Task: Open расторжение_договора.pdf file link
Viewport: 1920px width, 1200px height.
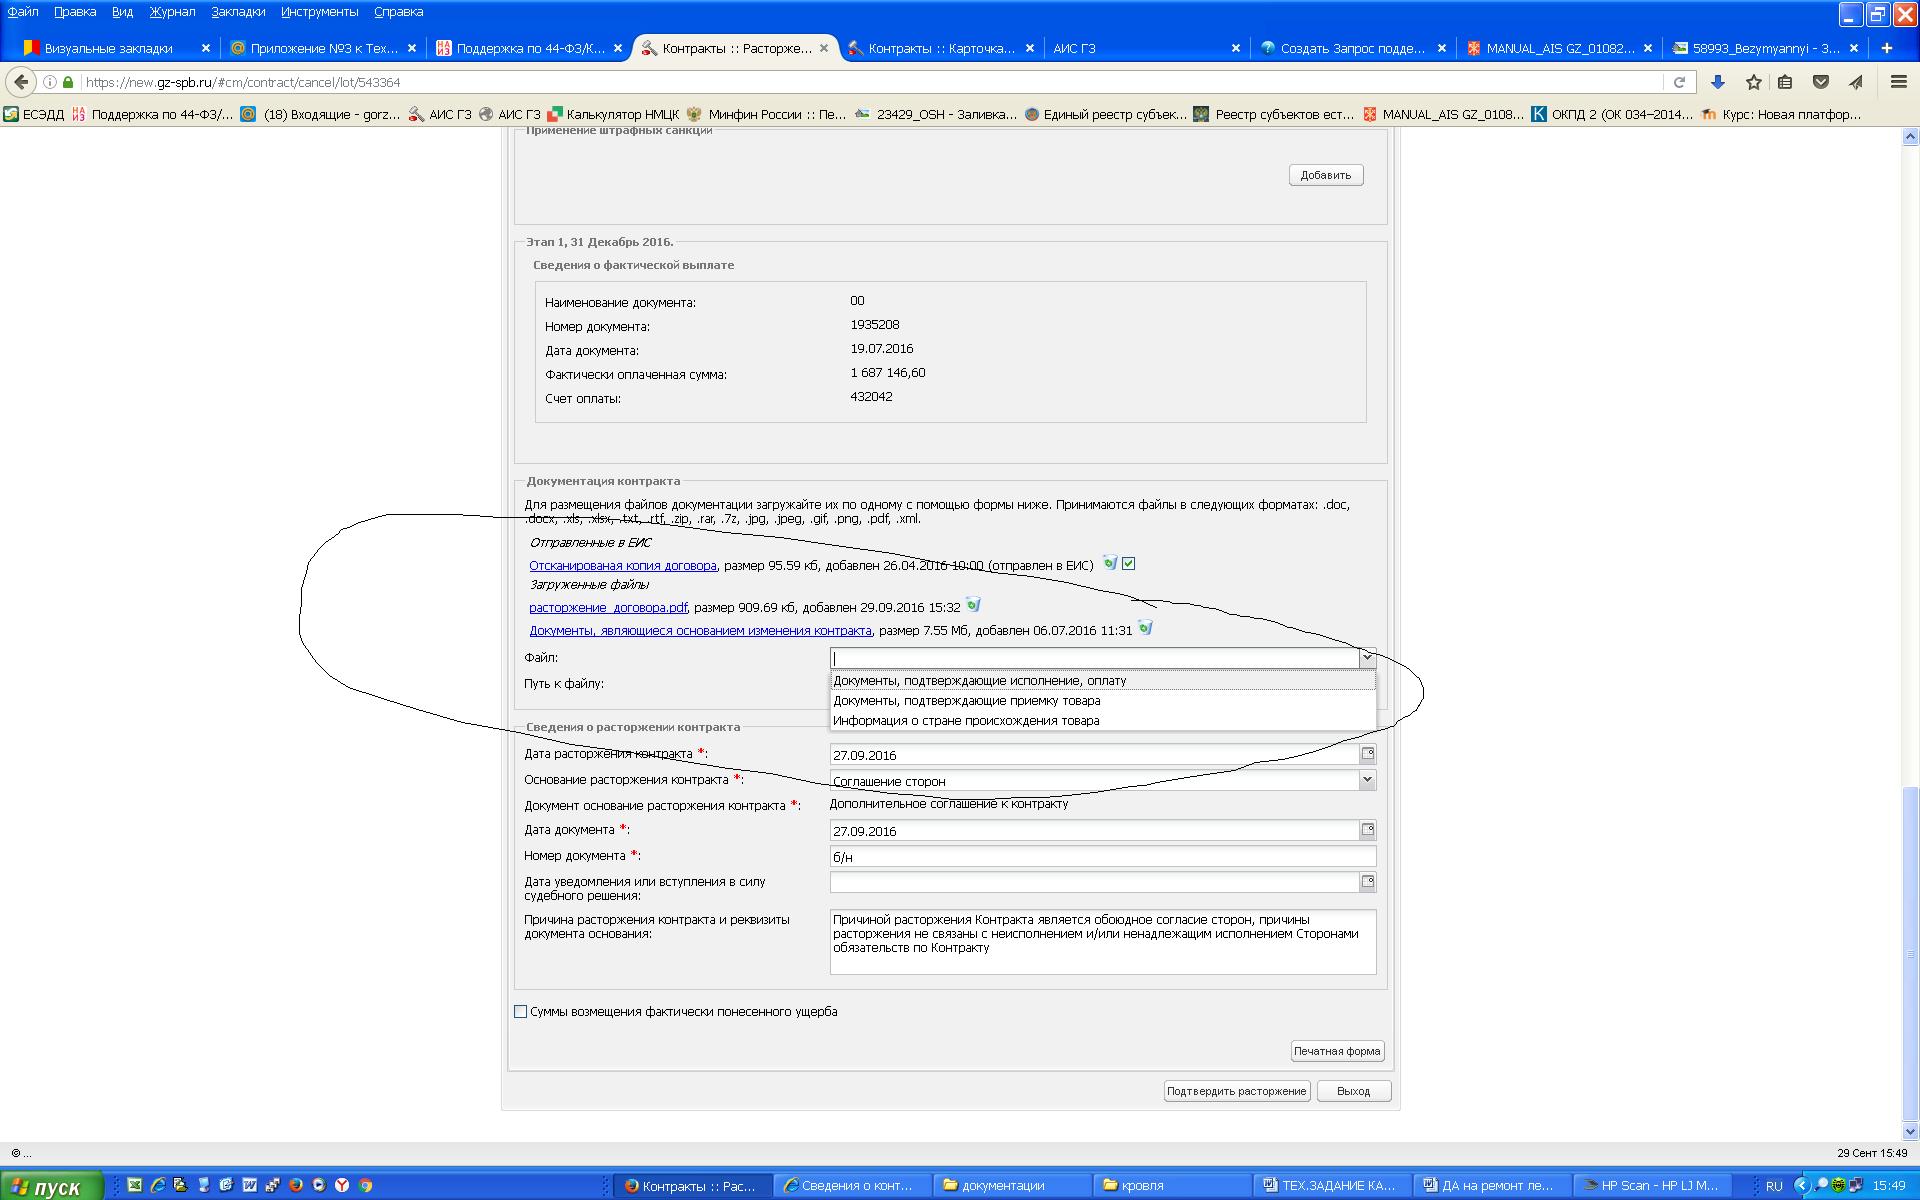Action: click(608, 608)
